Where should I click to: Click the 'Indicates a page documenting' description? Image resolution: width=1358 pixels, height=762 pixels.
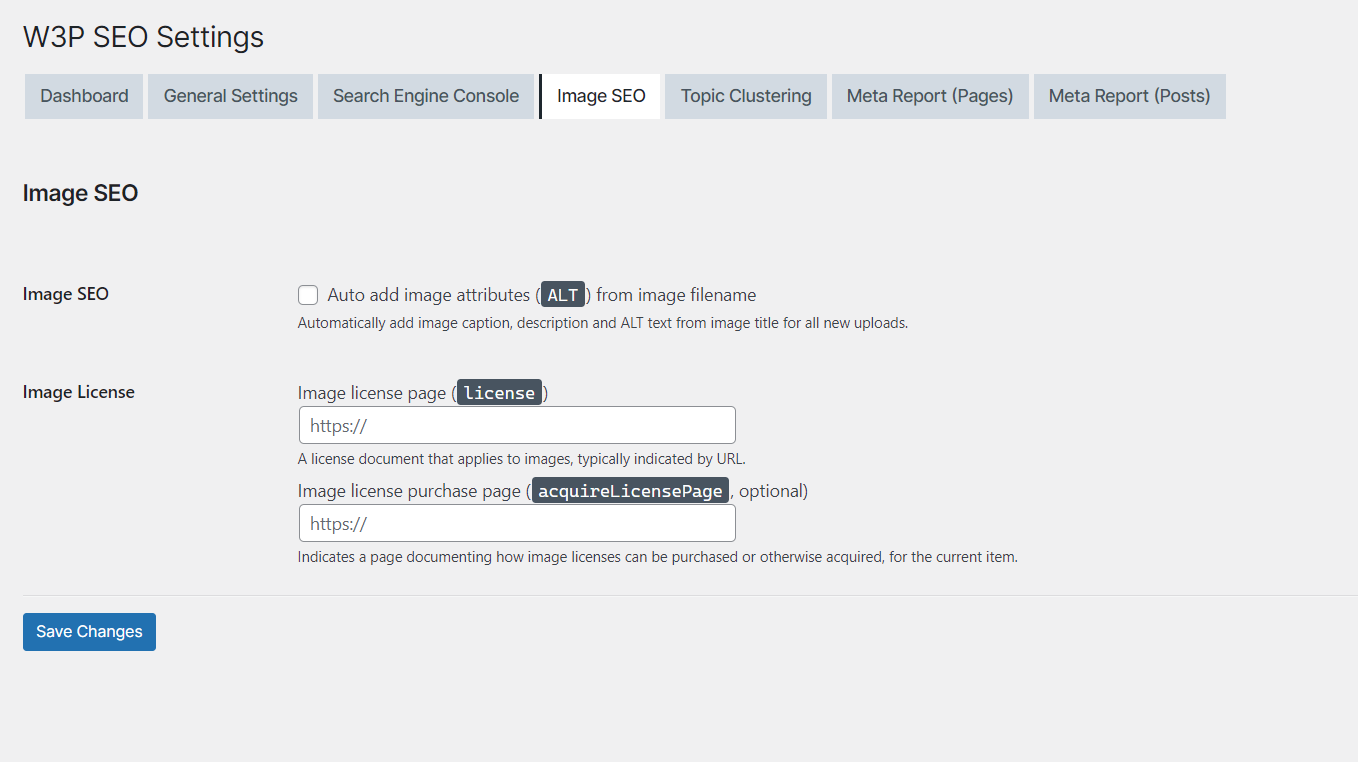tap(658, 557)
